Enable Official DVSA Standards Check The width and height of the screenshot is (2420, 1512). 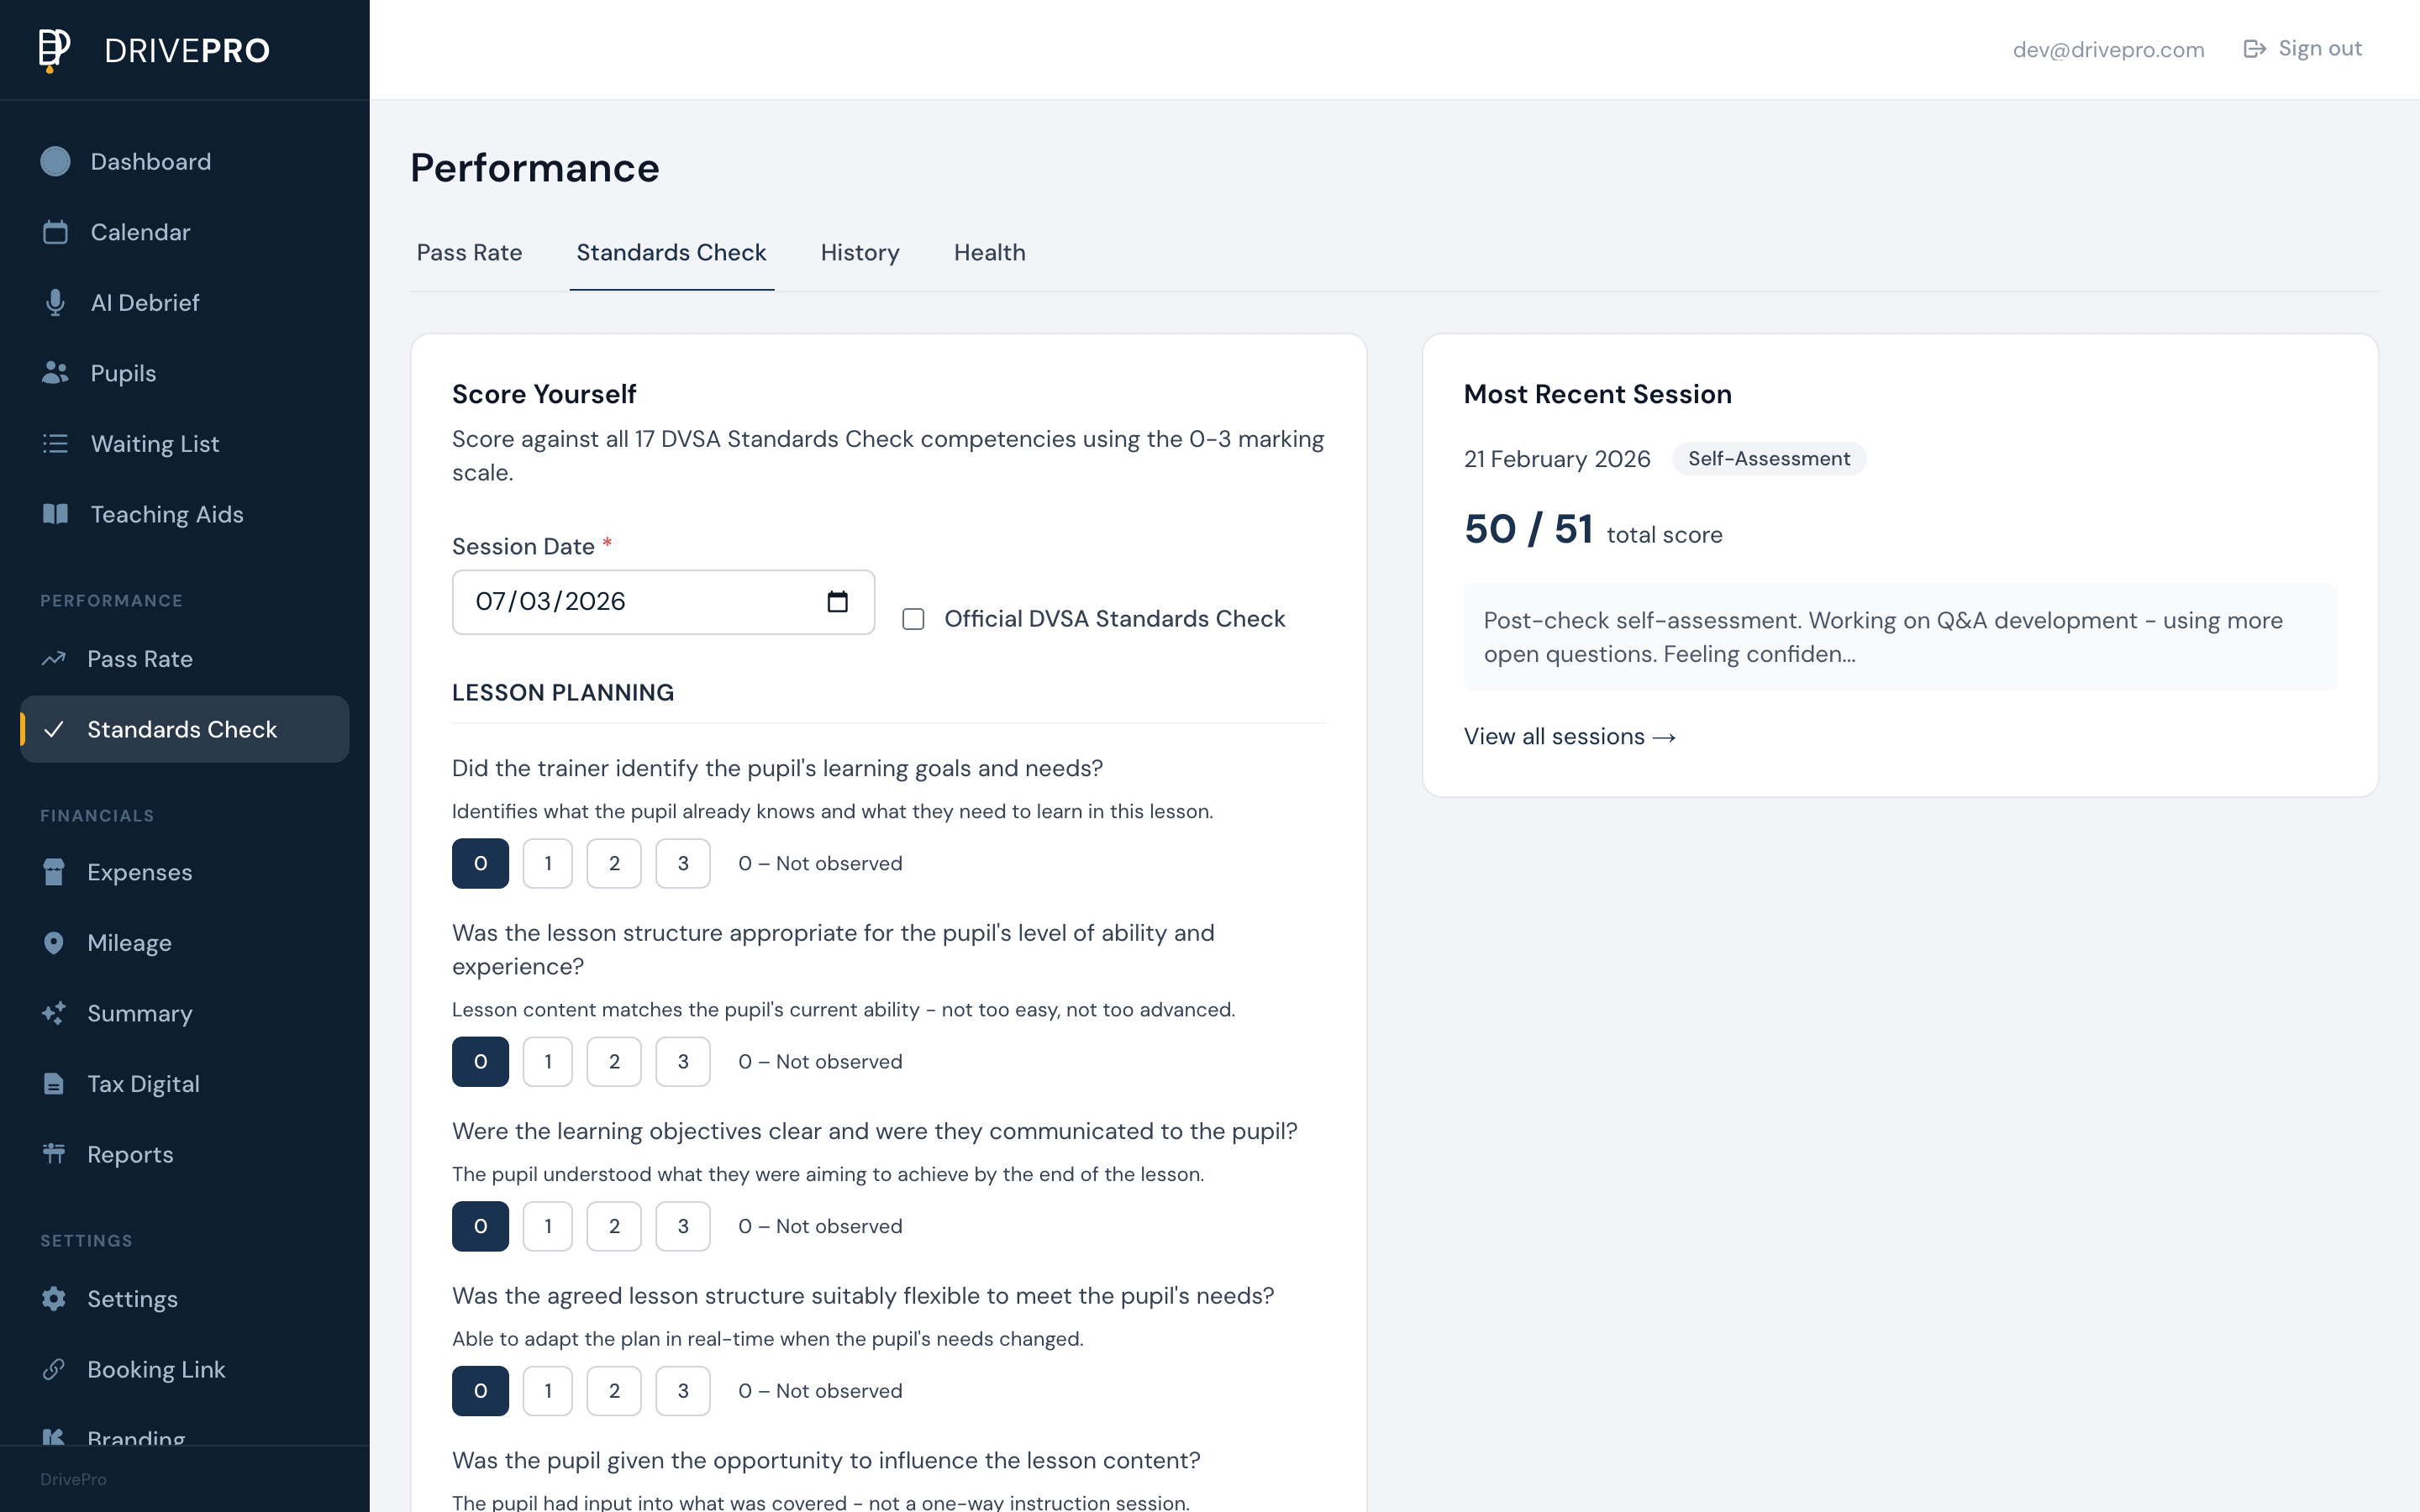(x=913, y=619)
